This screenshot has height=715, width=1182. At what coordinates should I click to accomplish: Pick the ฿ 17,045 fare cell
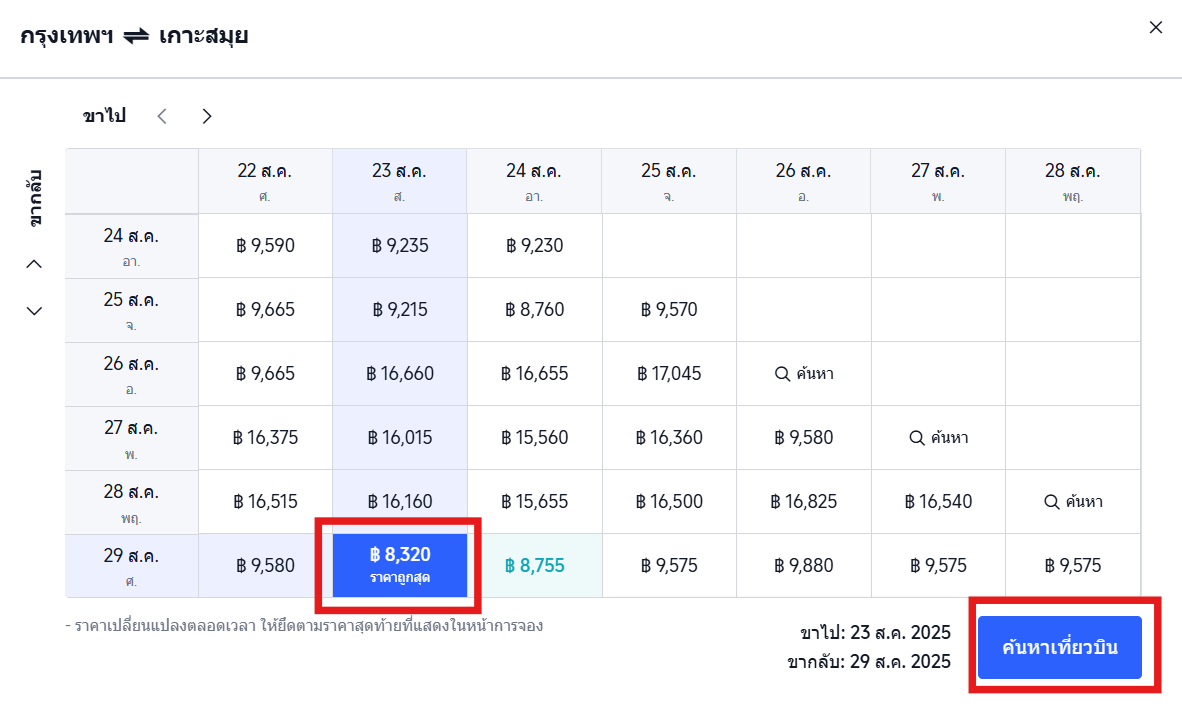(x=669, y=374)
